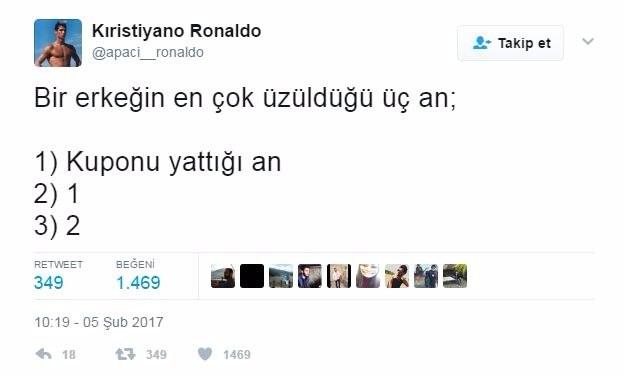Open the sixth liker avatar with smiling face
This screenshot has width=625, height=375.
pyautogui.click(x=368, y=276)
